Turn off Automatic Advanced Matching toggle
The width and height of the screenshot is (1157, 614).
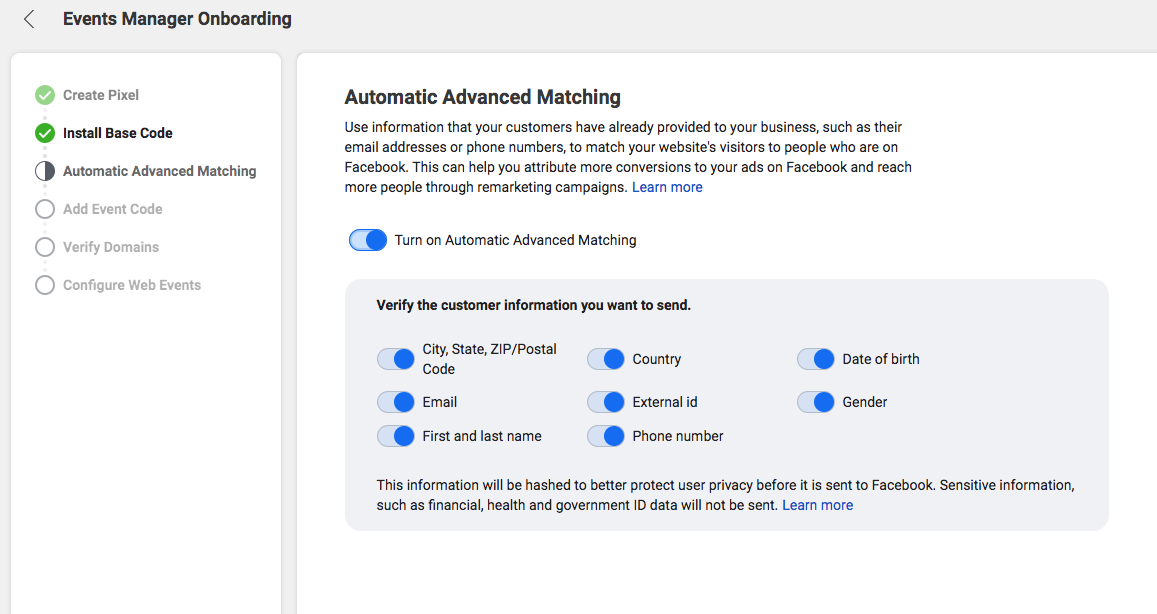pyautogui.click(x=368, y=240)
